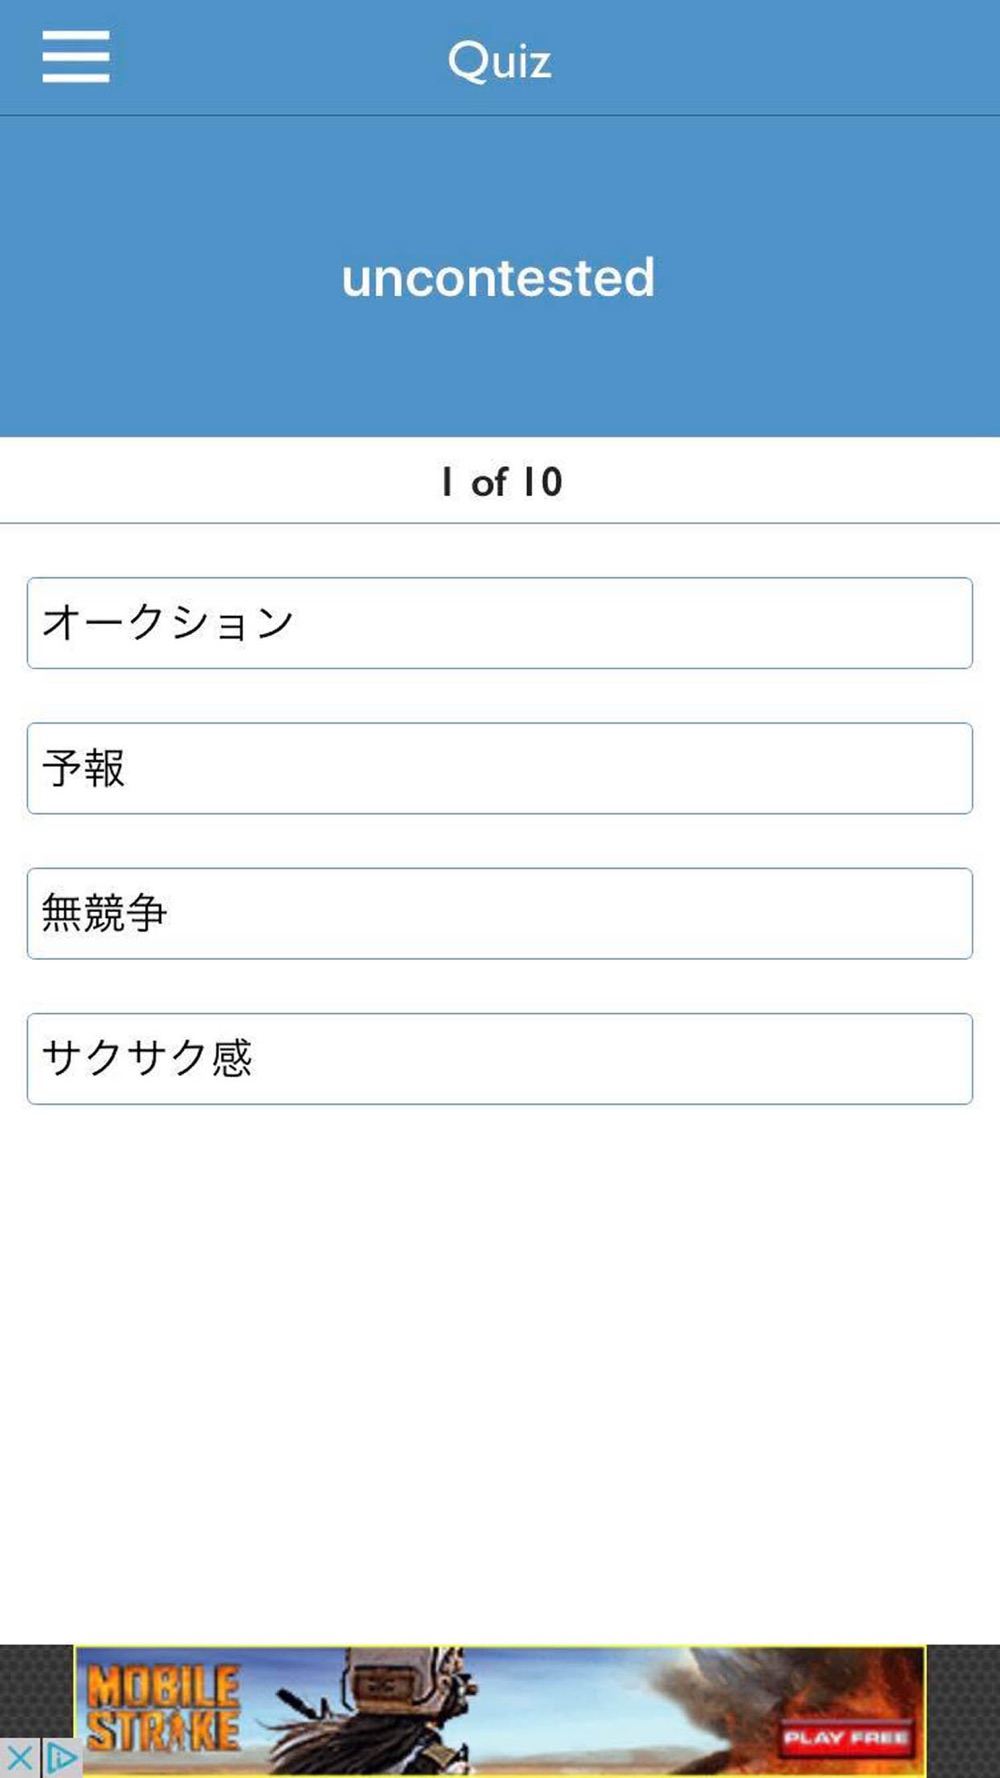The image size is (1000, 1778).
Task: Tap the dark strip right of the ad
Action: [x=963, y=1711]
